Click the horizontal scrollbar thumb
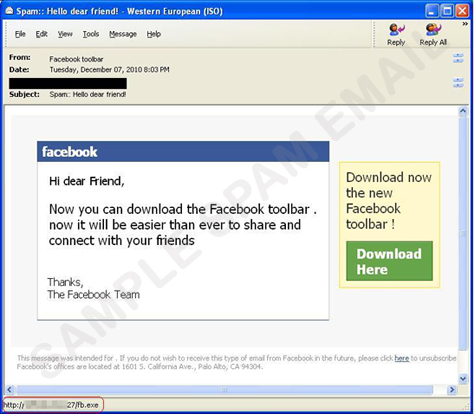 (224, 389)
